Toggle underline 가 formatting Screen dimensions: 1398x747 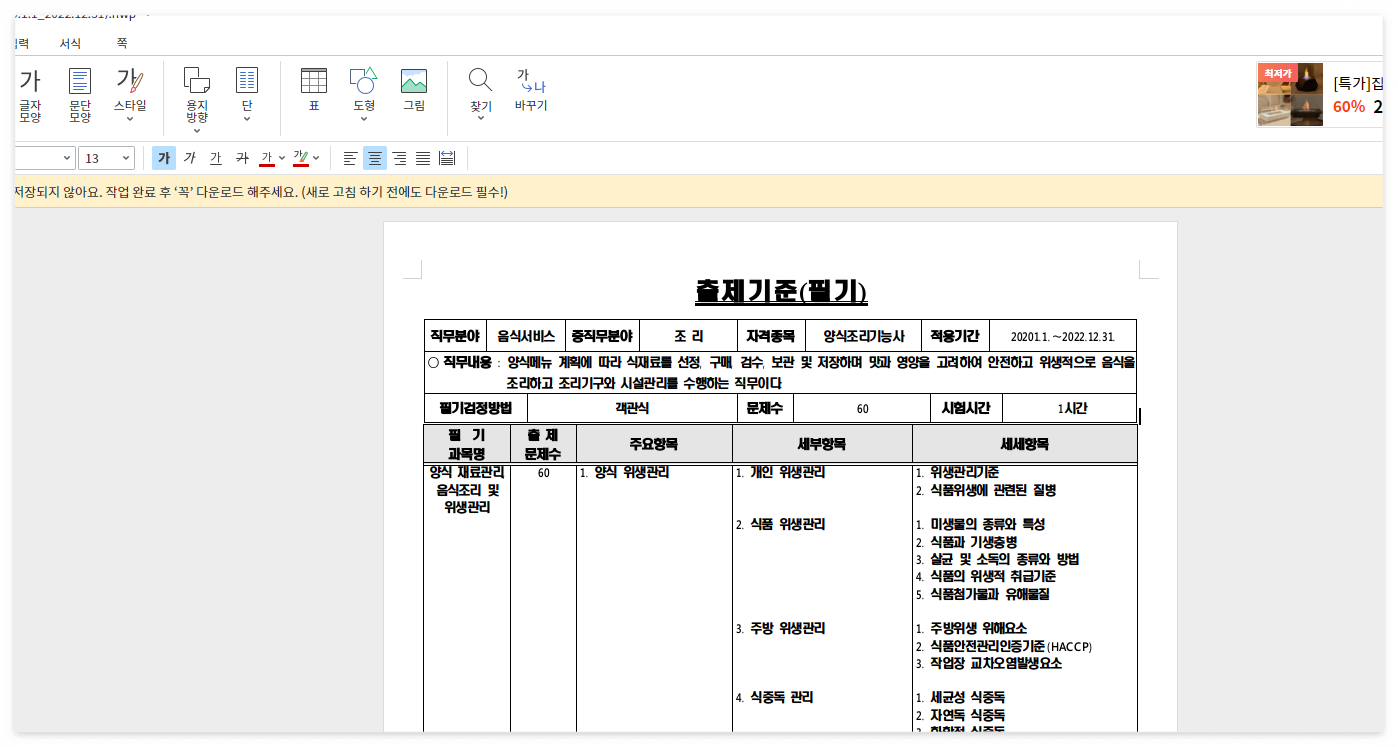(216, 158)
